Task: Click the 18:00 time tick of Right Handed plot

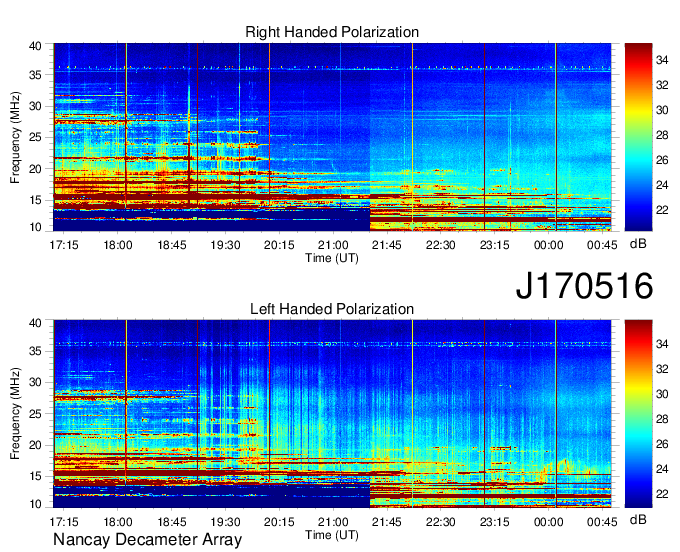Action: (118, 245)
